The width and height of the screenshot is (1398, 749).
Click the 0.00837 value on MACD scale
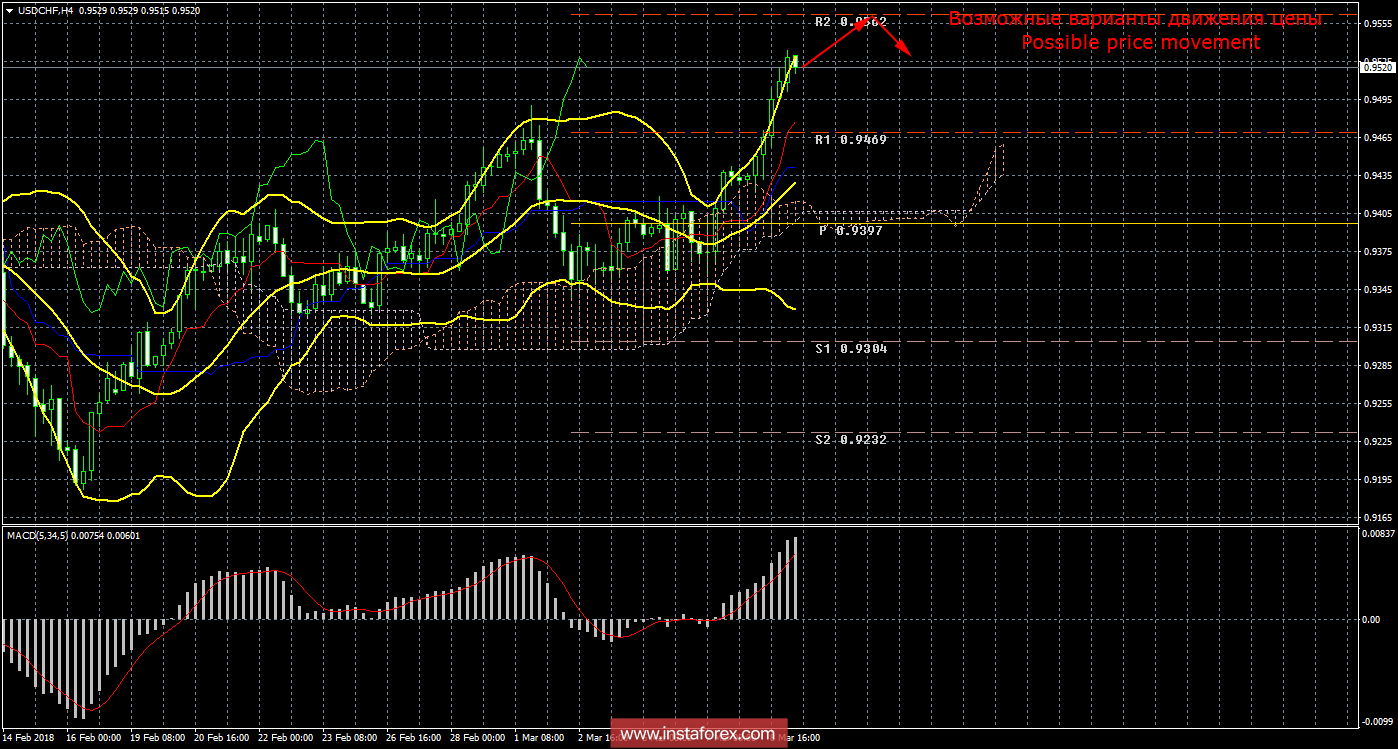pyautogui.click(x=1378, y=535)
